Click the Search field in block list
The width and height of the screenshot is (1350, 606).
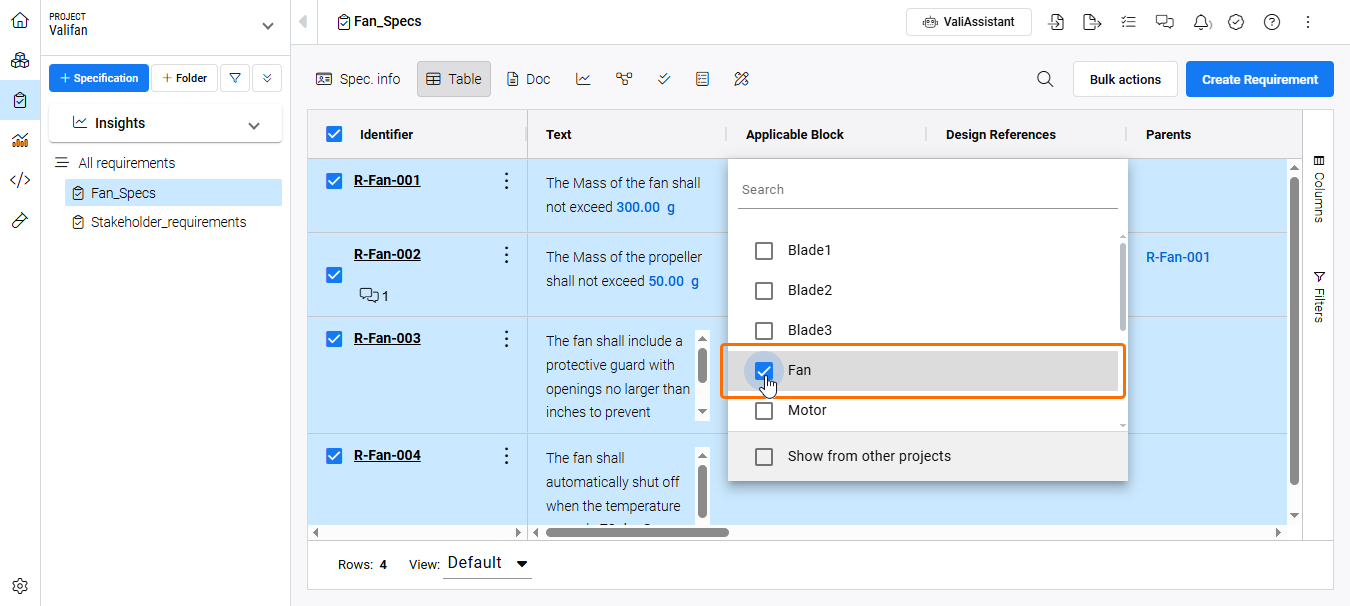927,190
